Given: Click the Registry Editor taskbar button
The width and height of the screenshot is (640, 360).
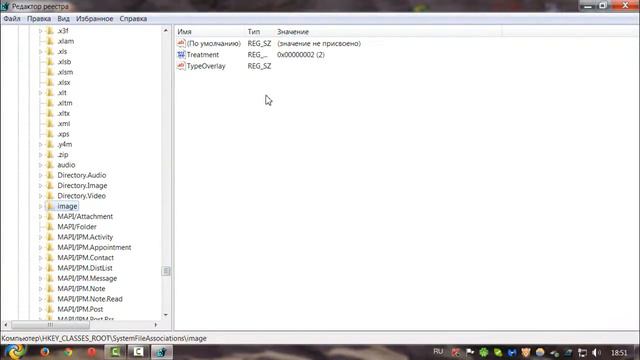Looking at the screenshot, I should [x=162, y=352].
